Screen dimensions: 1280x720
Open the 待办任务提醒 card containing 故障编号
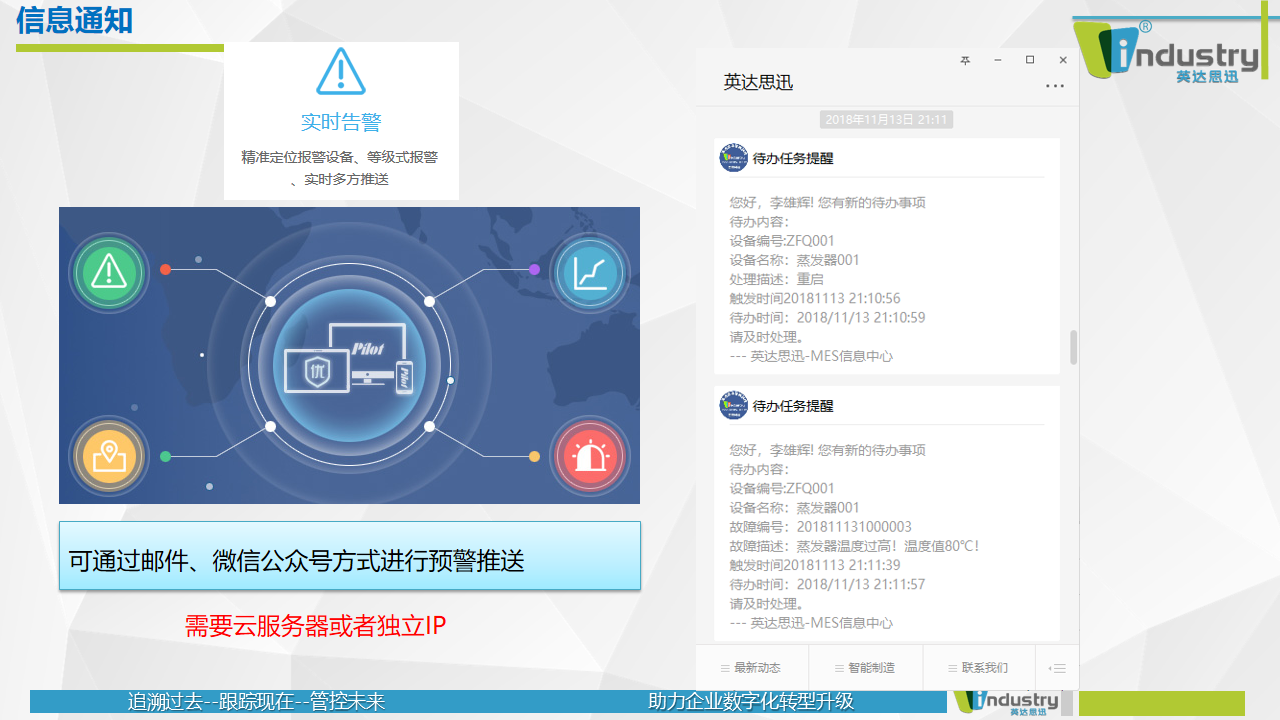tap(887, 513)
